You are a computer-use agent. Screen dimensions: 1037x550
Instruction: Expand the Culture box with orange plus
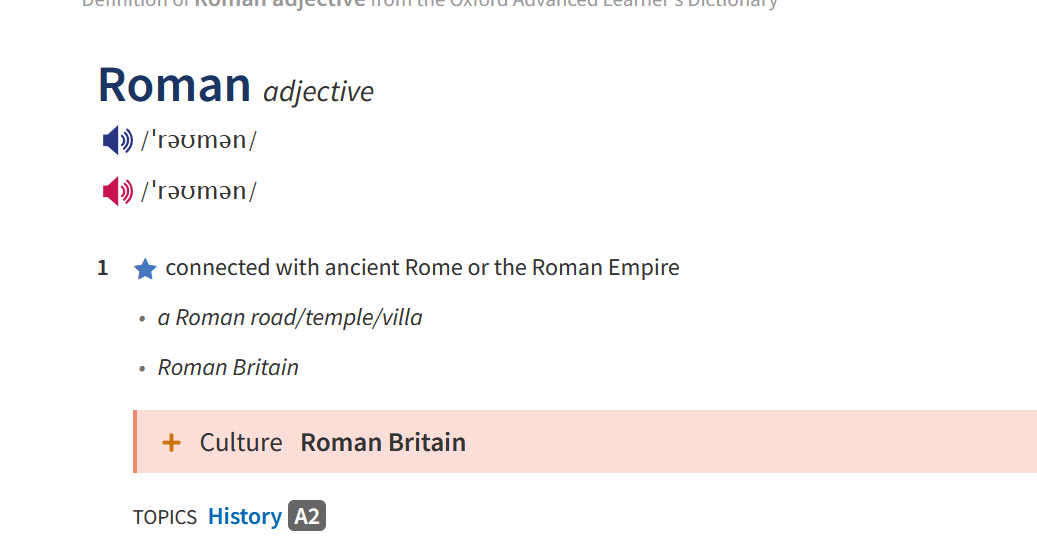tap(171, 442)
